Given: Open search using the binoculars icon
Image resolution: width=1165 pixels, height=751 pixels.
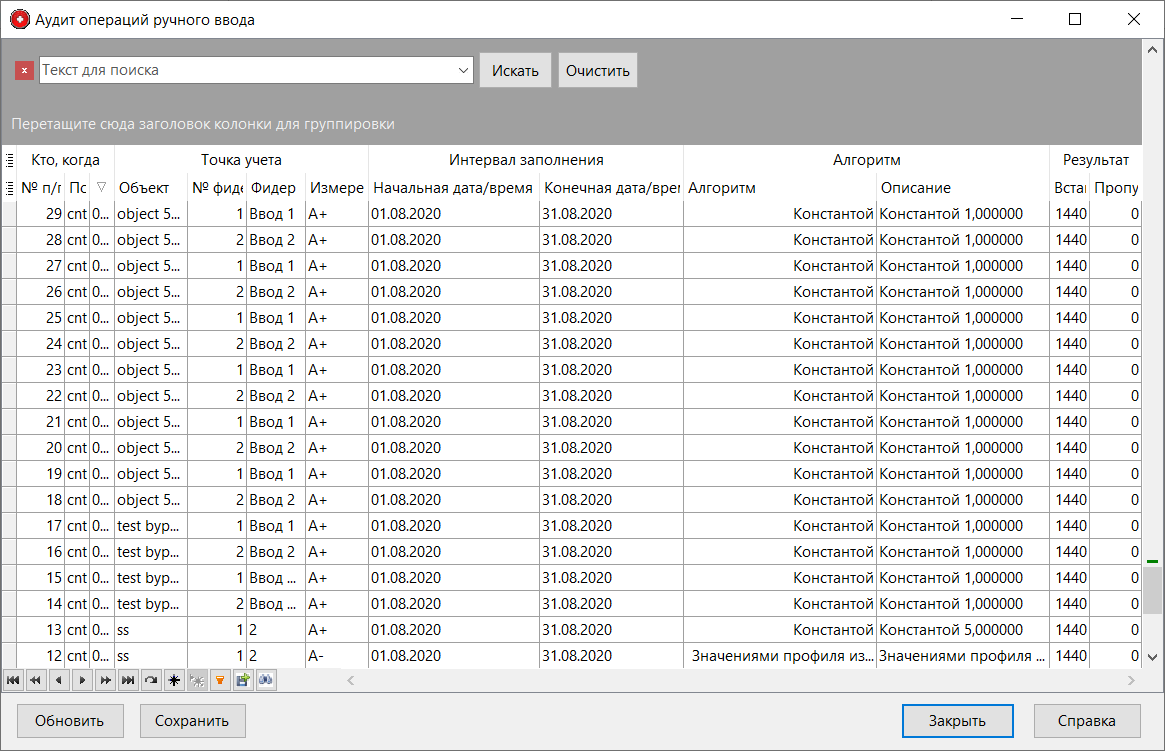Looking at the screenshot, I should pyautogui.click(x=265, y=680).
